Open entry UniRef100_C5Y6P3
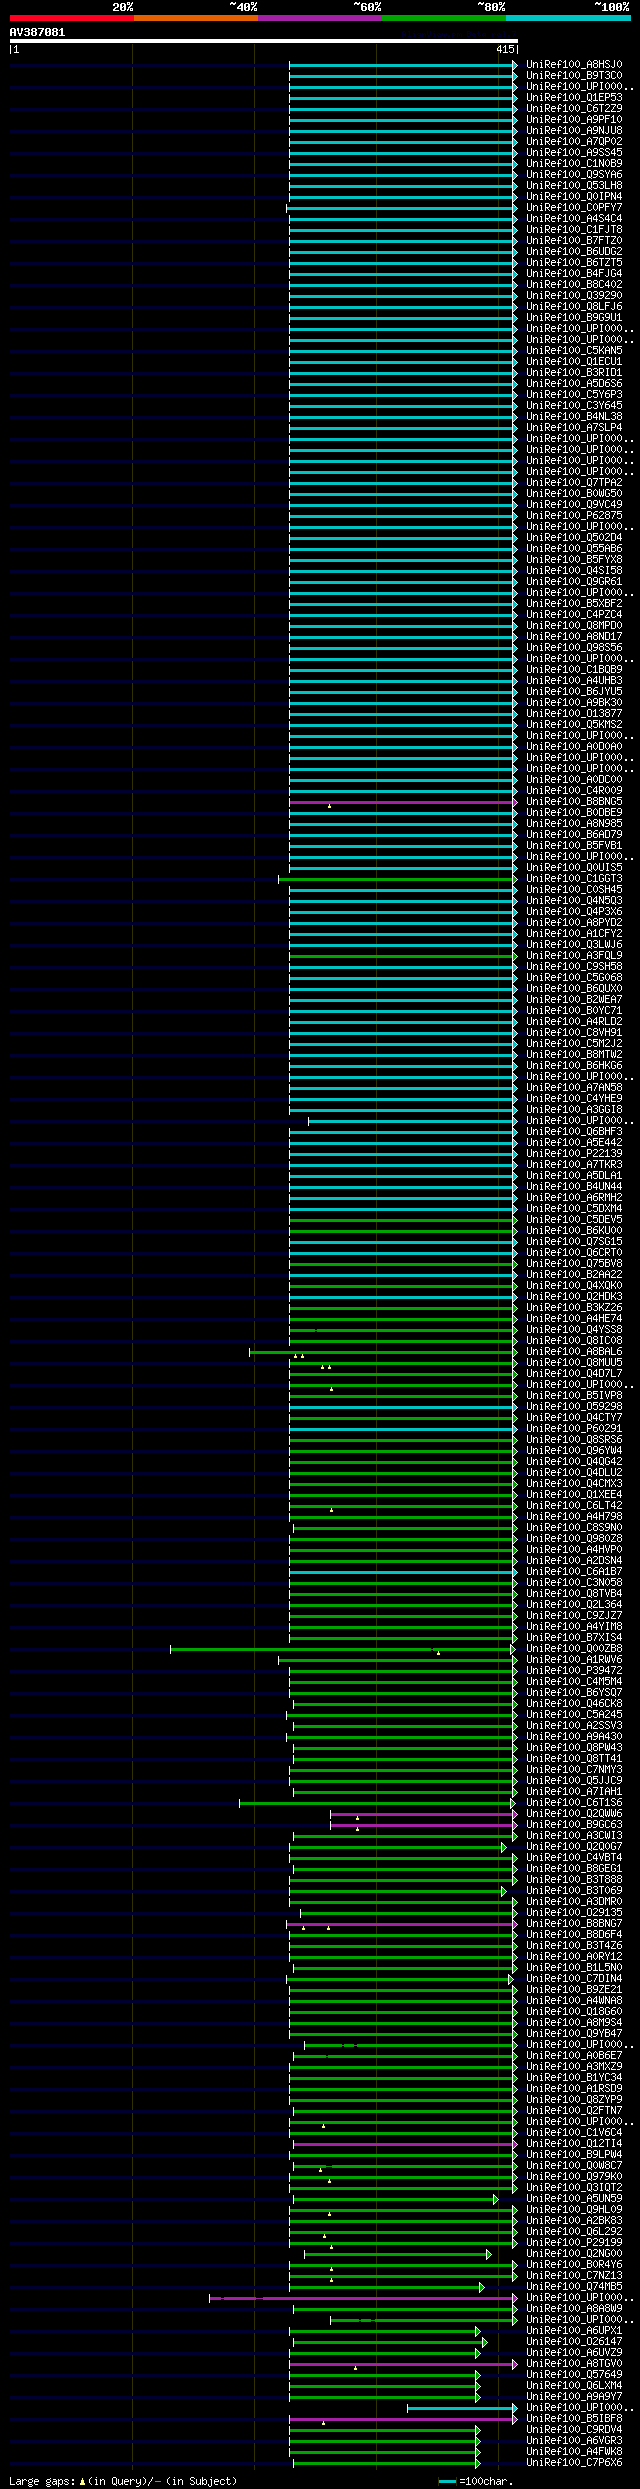640x2489 pixels. 574,395
